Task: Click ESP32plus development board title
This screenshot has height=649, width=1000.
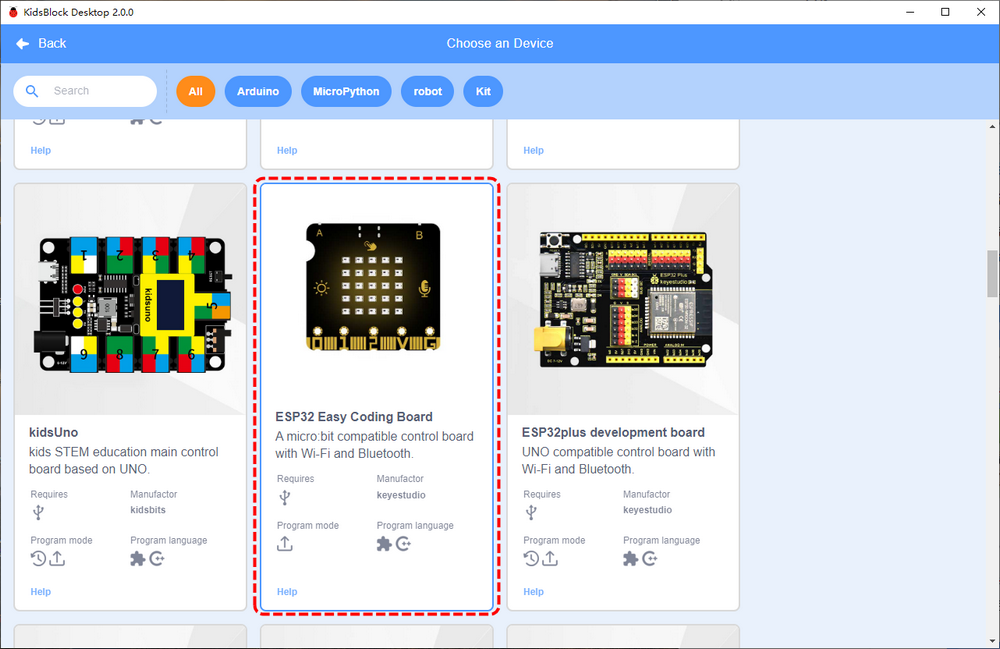Action: point(613,432)
